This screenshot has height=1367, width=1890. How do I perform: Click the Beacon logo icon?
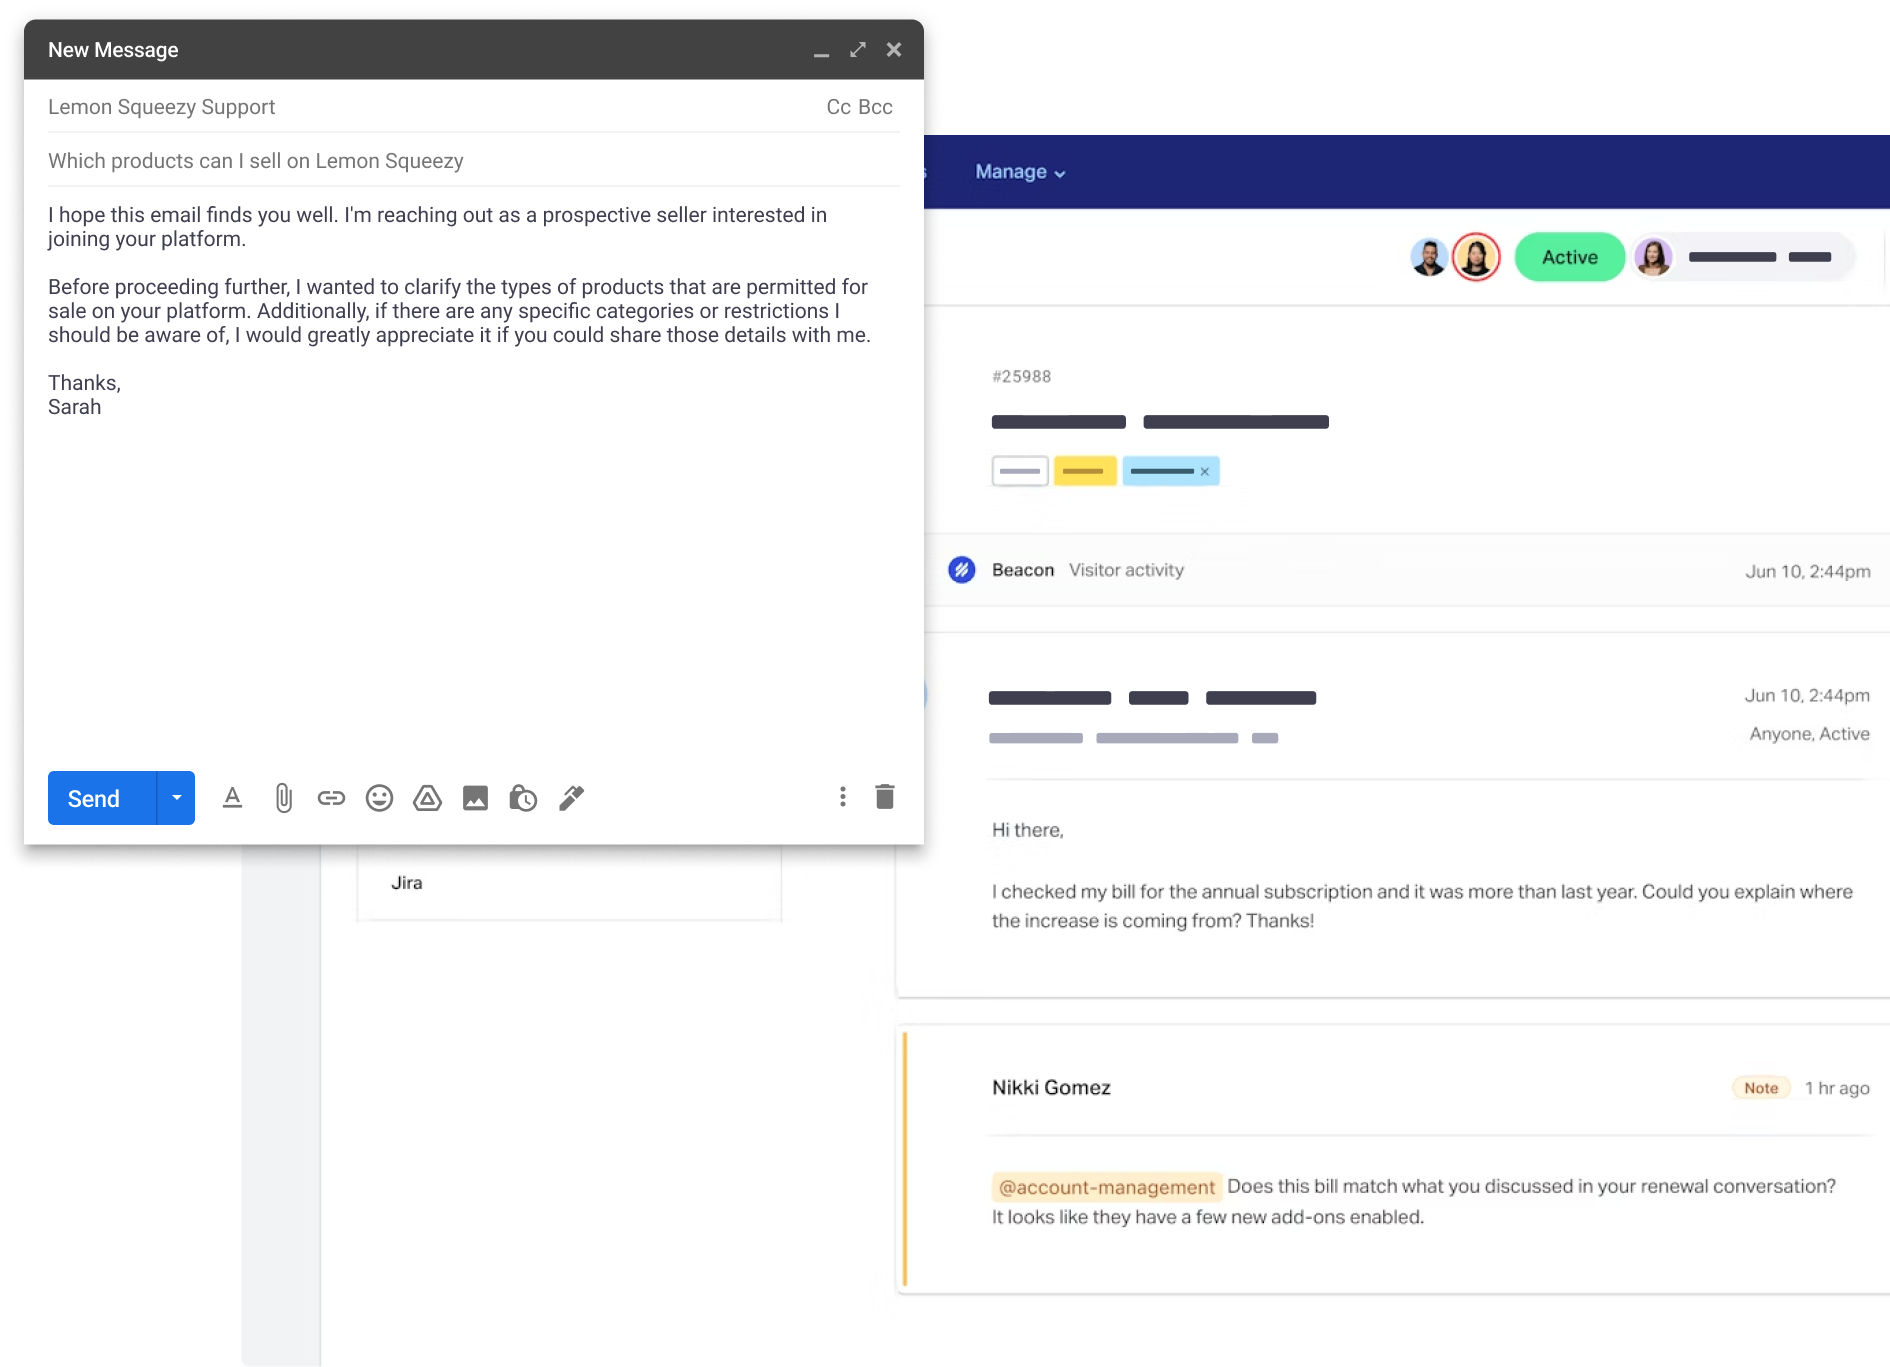pos(962,570)
